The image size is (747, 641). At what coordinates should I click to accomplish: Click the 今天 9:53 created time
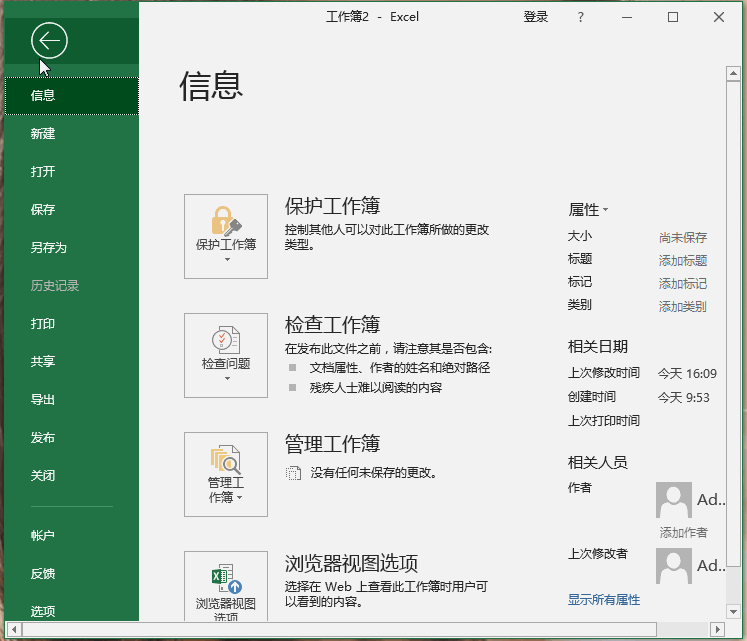point(684,397)
